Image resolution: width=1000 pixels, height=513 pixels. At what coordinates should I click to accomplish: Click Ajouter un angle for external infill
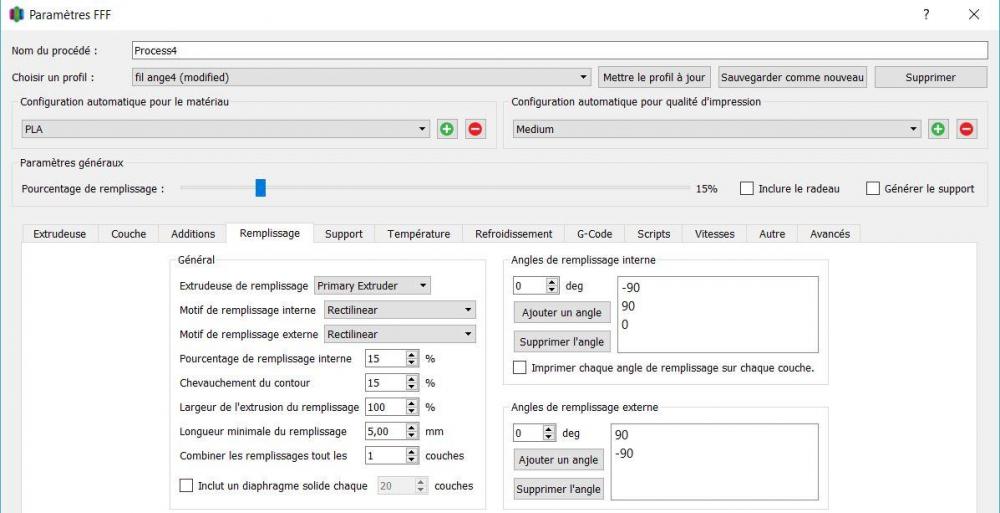(x=558, y=460)
